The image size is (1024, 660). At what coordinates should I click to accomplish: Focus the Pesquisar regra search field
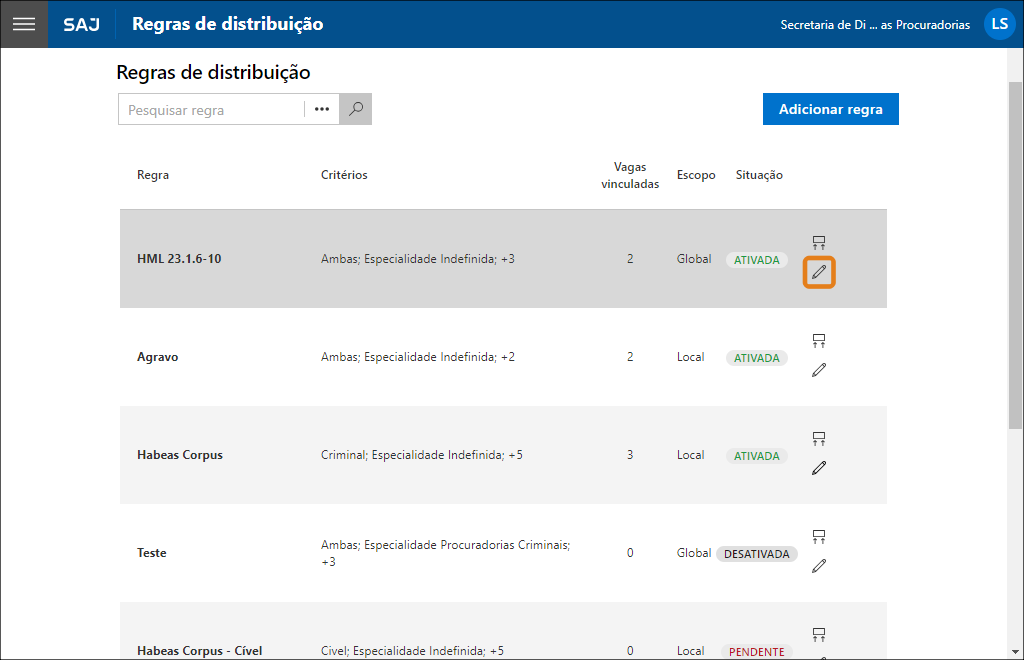211,110
